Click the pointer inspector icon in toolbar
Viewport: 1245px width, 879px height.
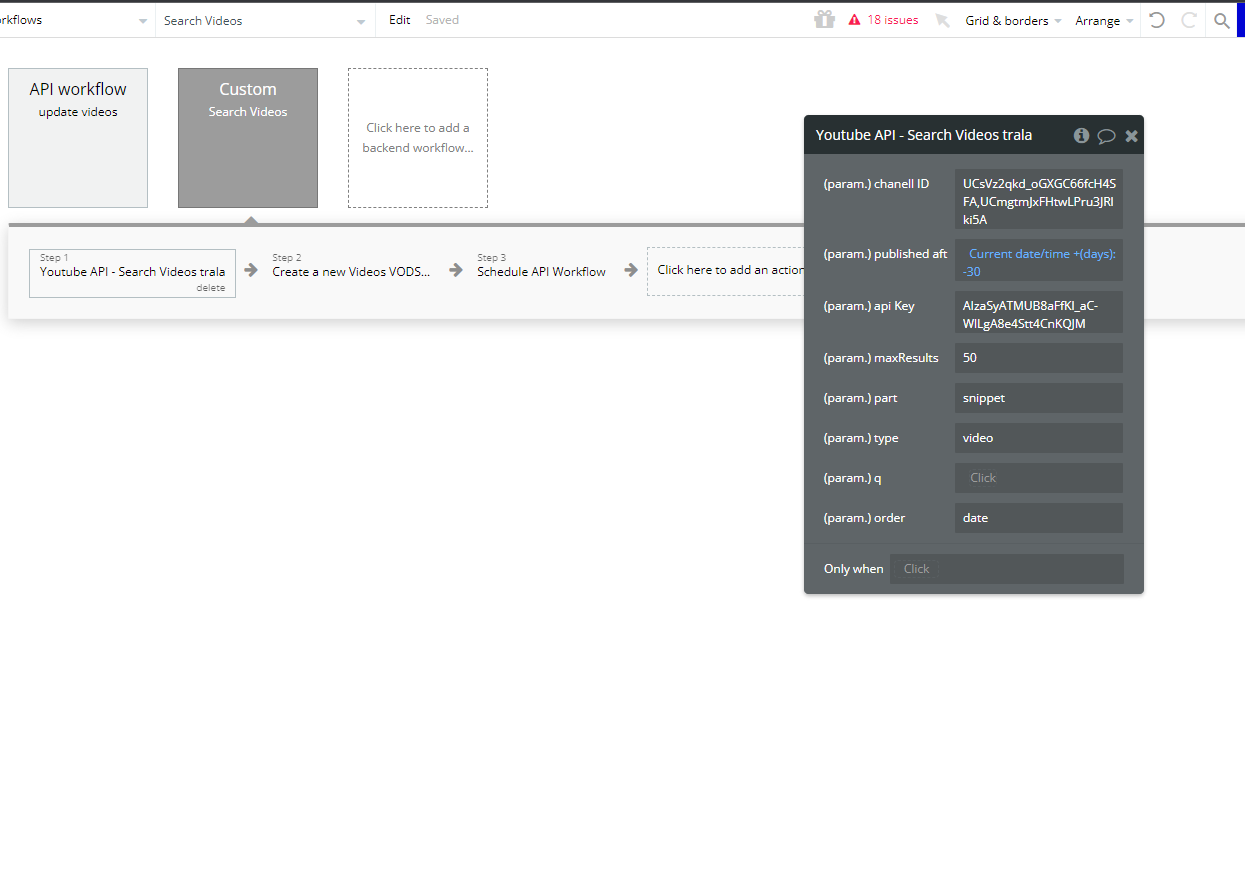coord(942,20)
